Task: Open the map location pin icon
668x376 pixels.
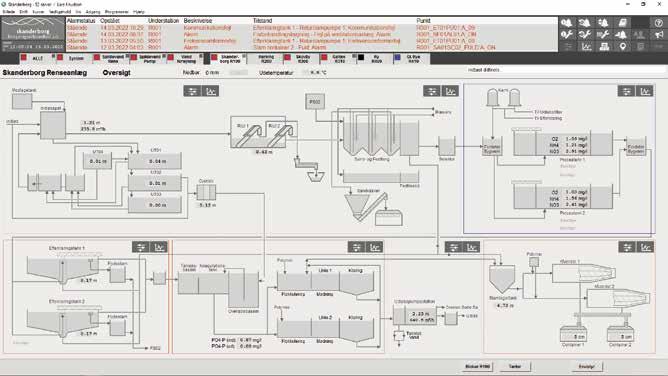Action: coord(622,47)
